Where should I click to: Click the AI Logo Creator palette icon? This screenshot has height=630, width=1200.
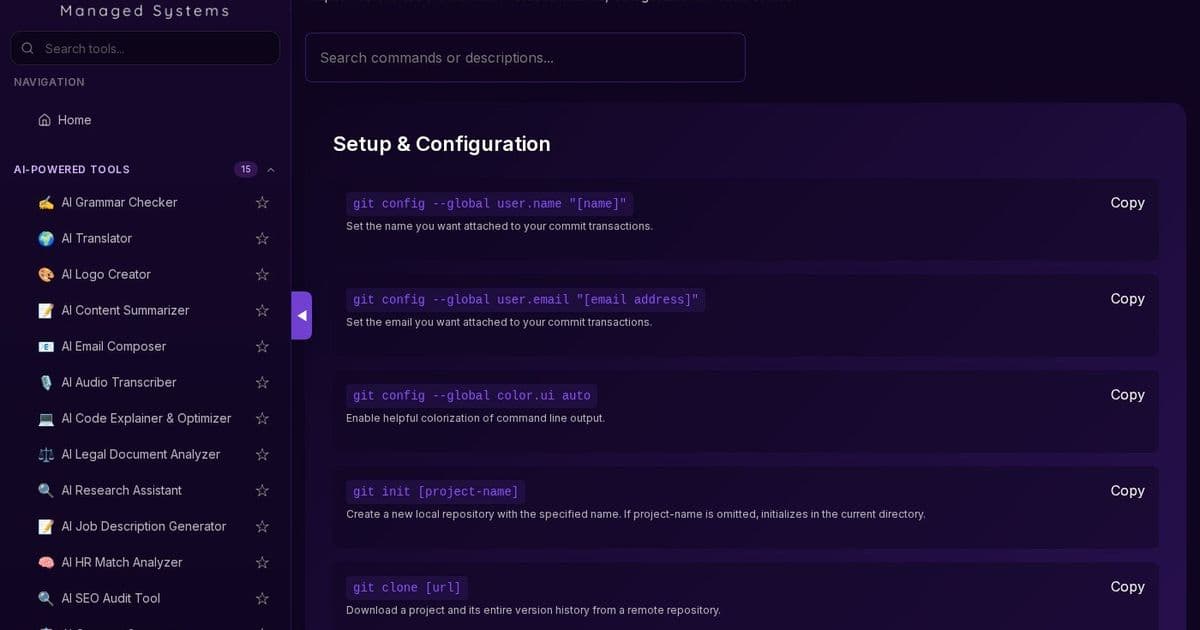coord(46,274)
